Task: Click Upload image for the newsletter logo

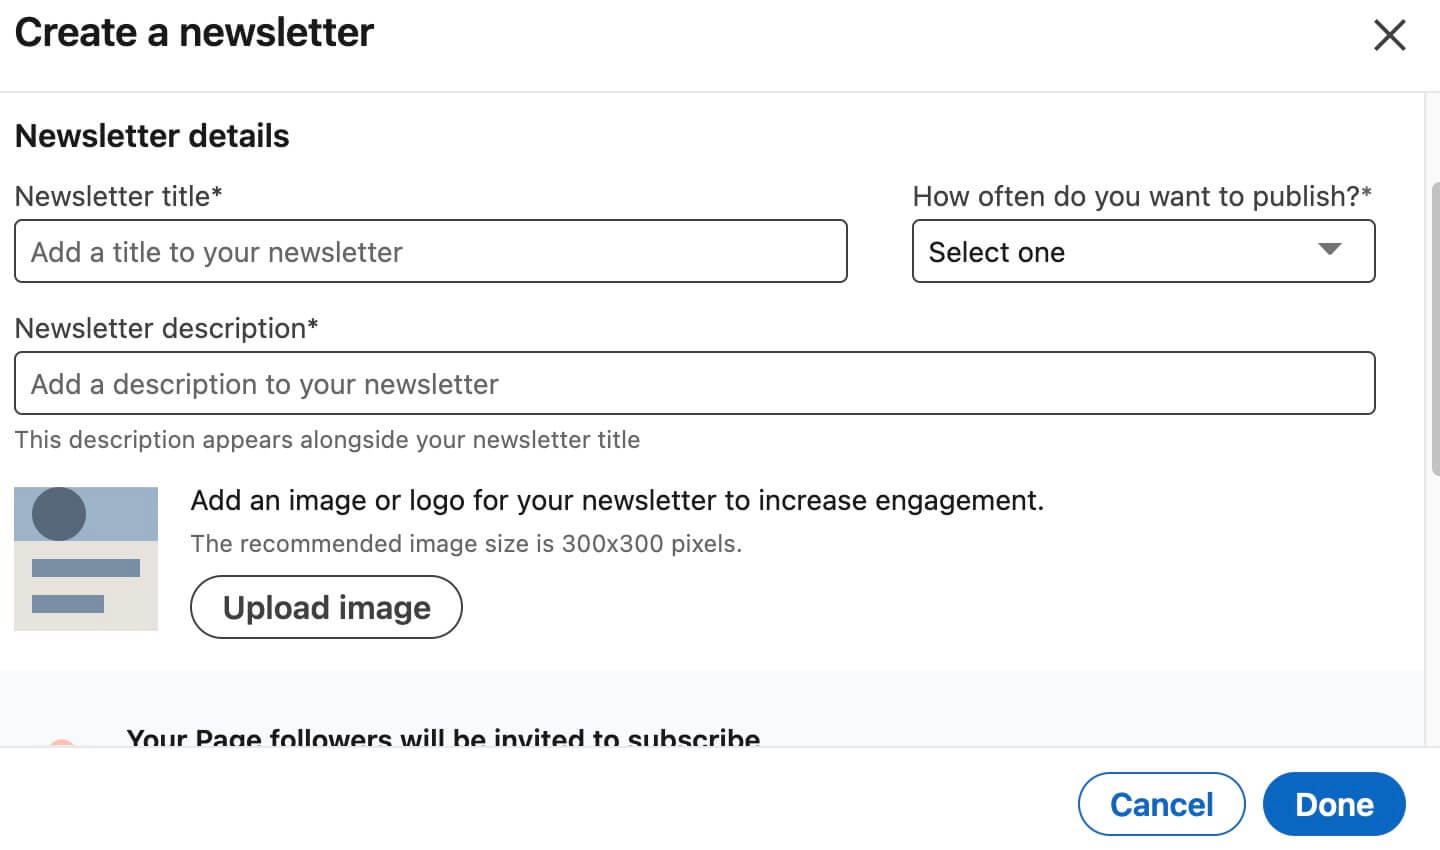Action: [x=325, y=607]
